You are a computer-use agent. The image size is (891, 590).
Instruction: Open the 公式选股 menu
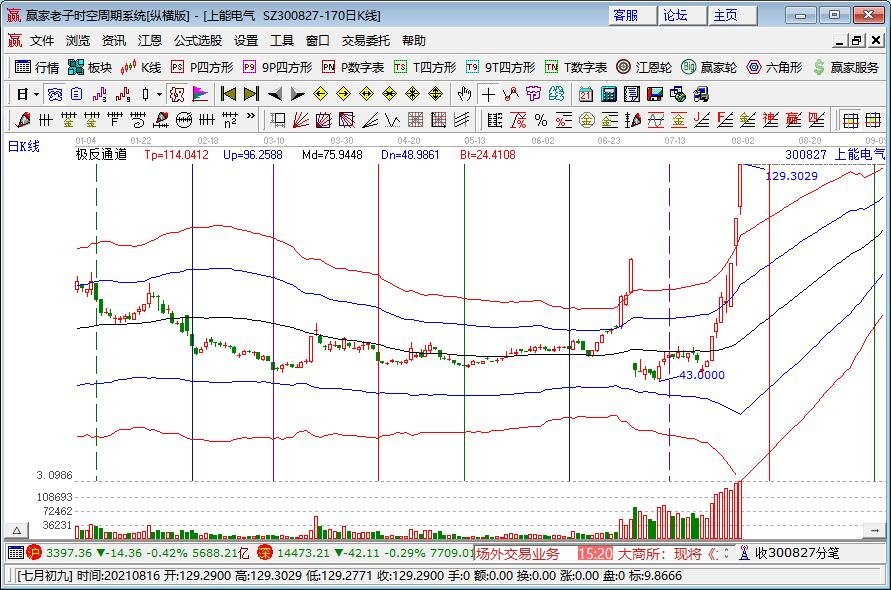(x=198, y=41)
